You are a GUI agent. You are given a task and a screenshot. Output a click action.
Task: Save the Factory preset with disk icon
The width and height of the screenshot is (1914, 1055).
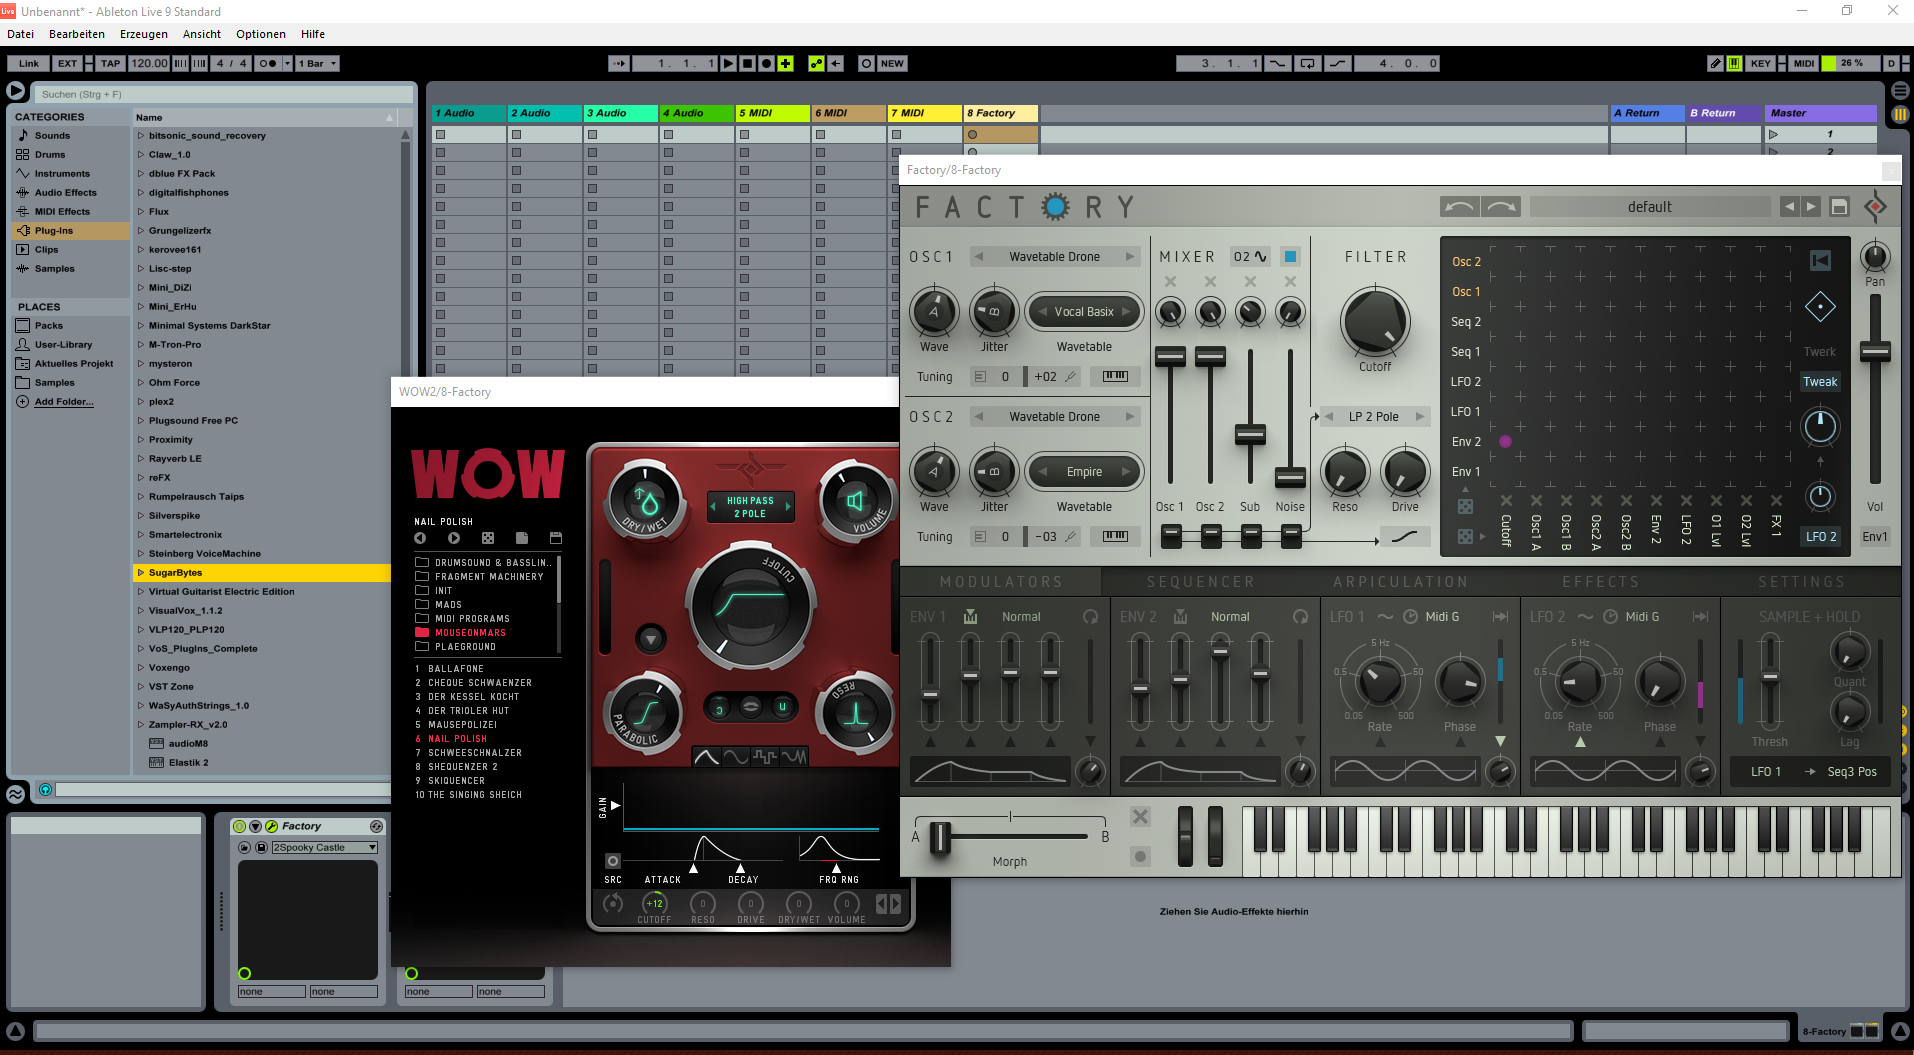(1839, 207)
